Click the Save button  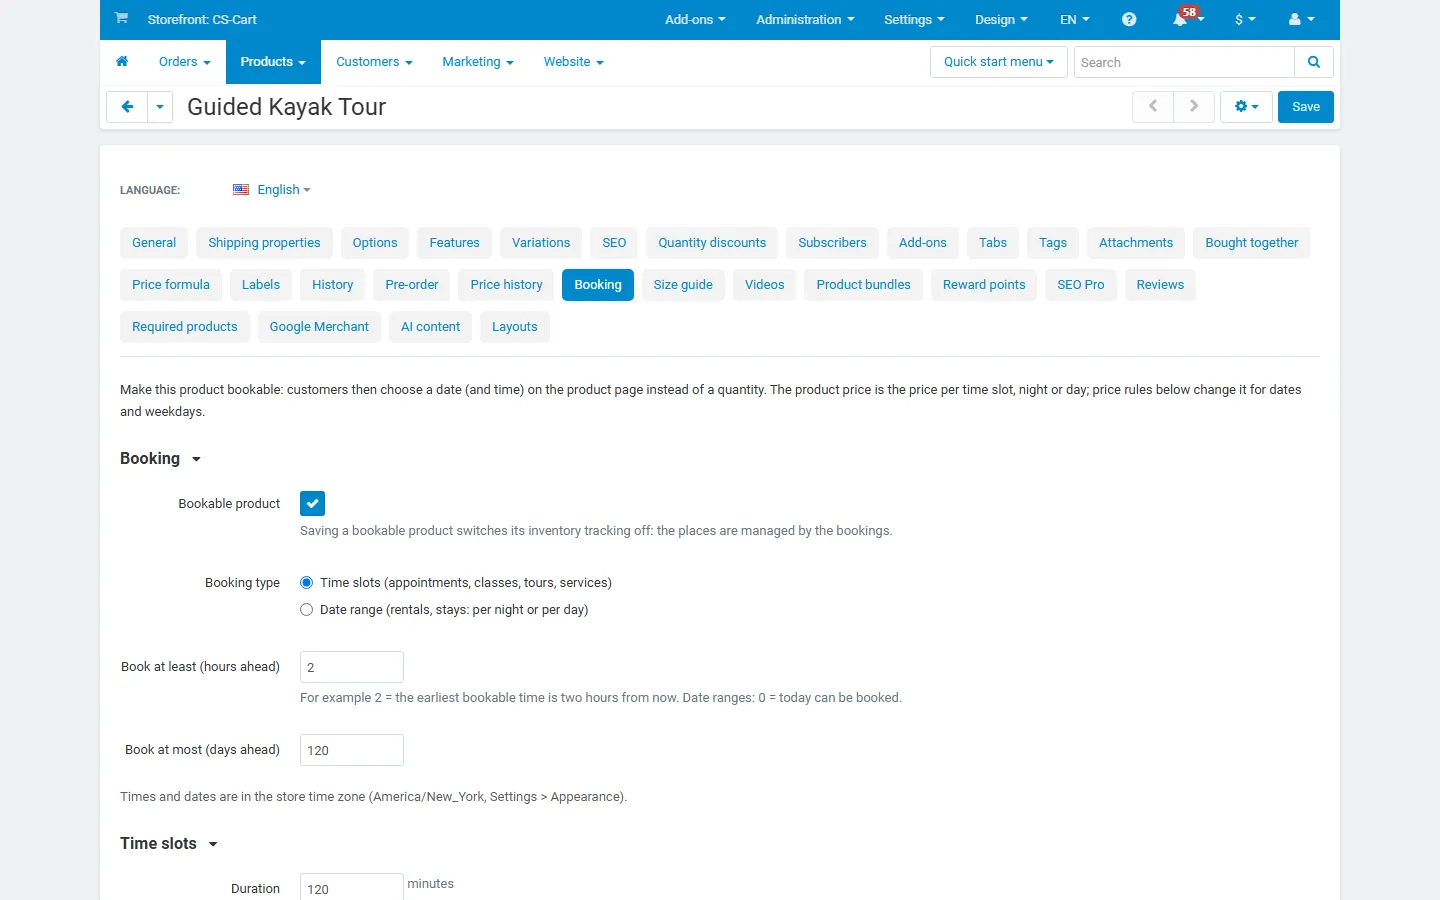click(1306, 107)
